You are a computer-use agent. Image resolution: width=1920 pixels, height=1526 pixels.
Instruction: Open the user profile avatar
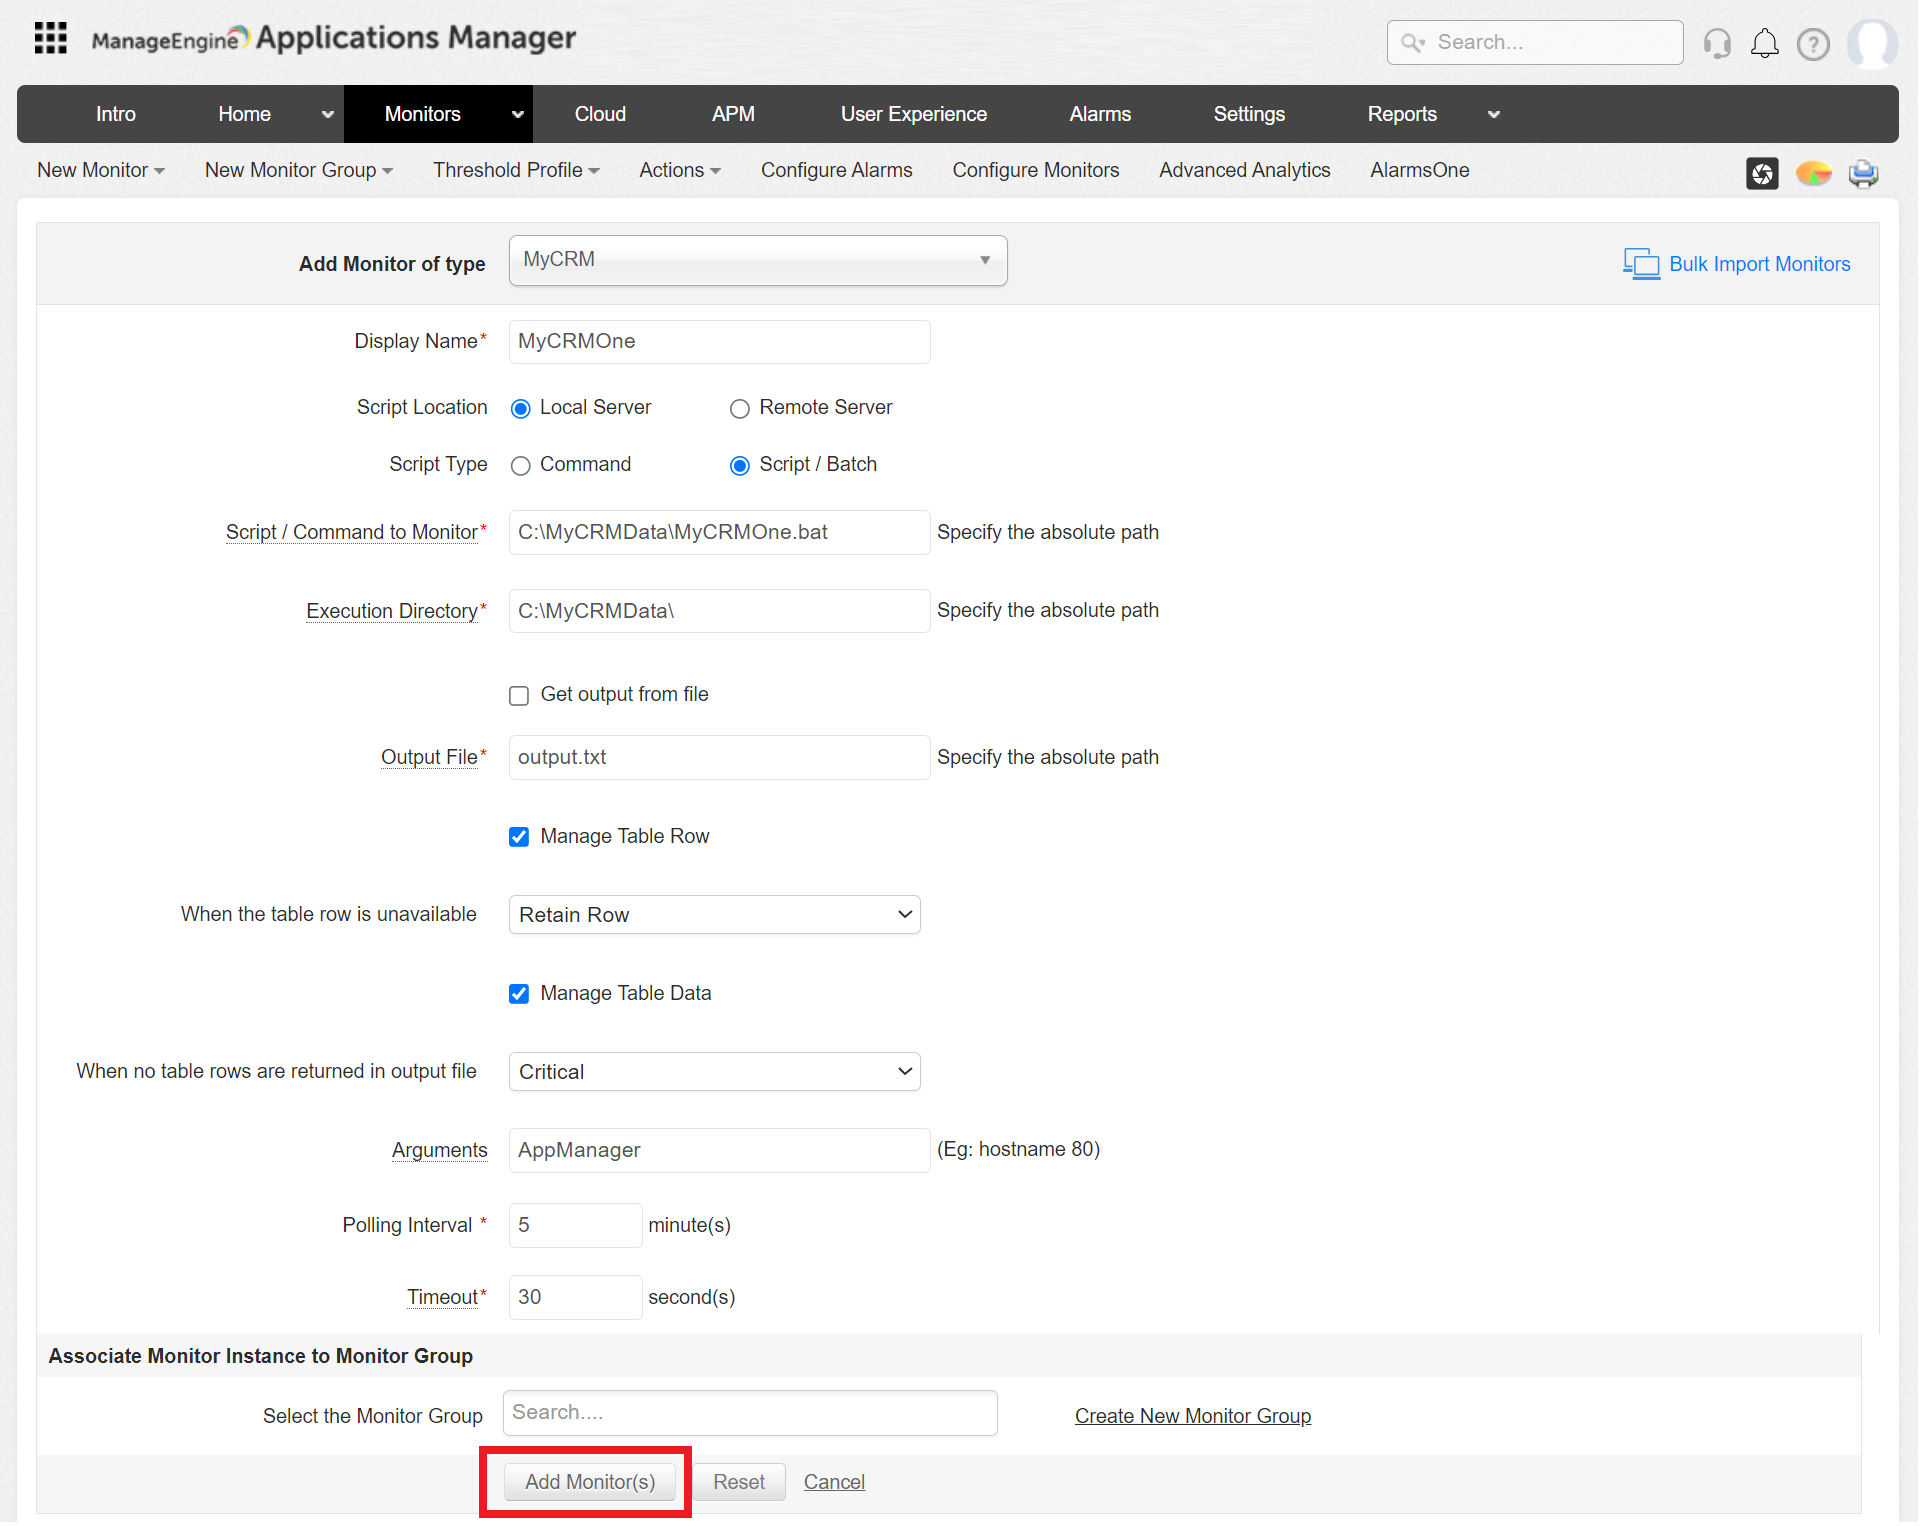1871,44
